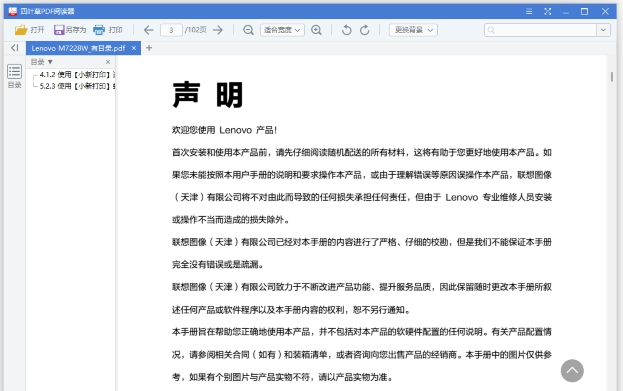Click the page number input field

click(x=171, y=30)
